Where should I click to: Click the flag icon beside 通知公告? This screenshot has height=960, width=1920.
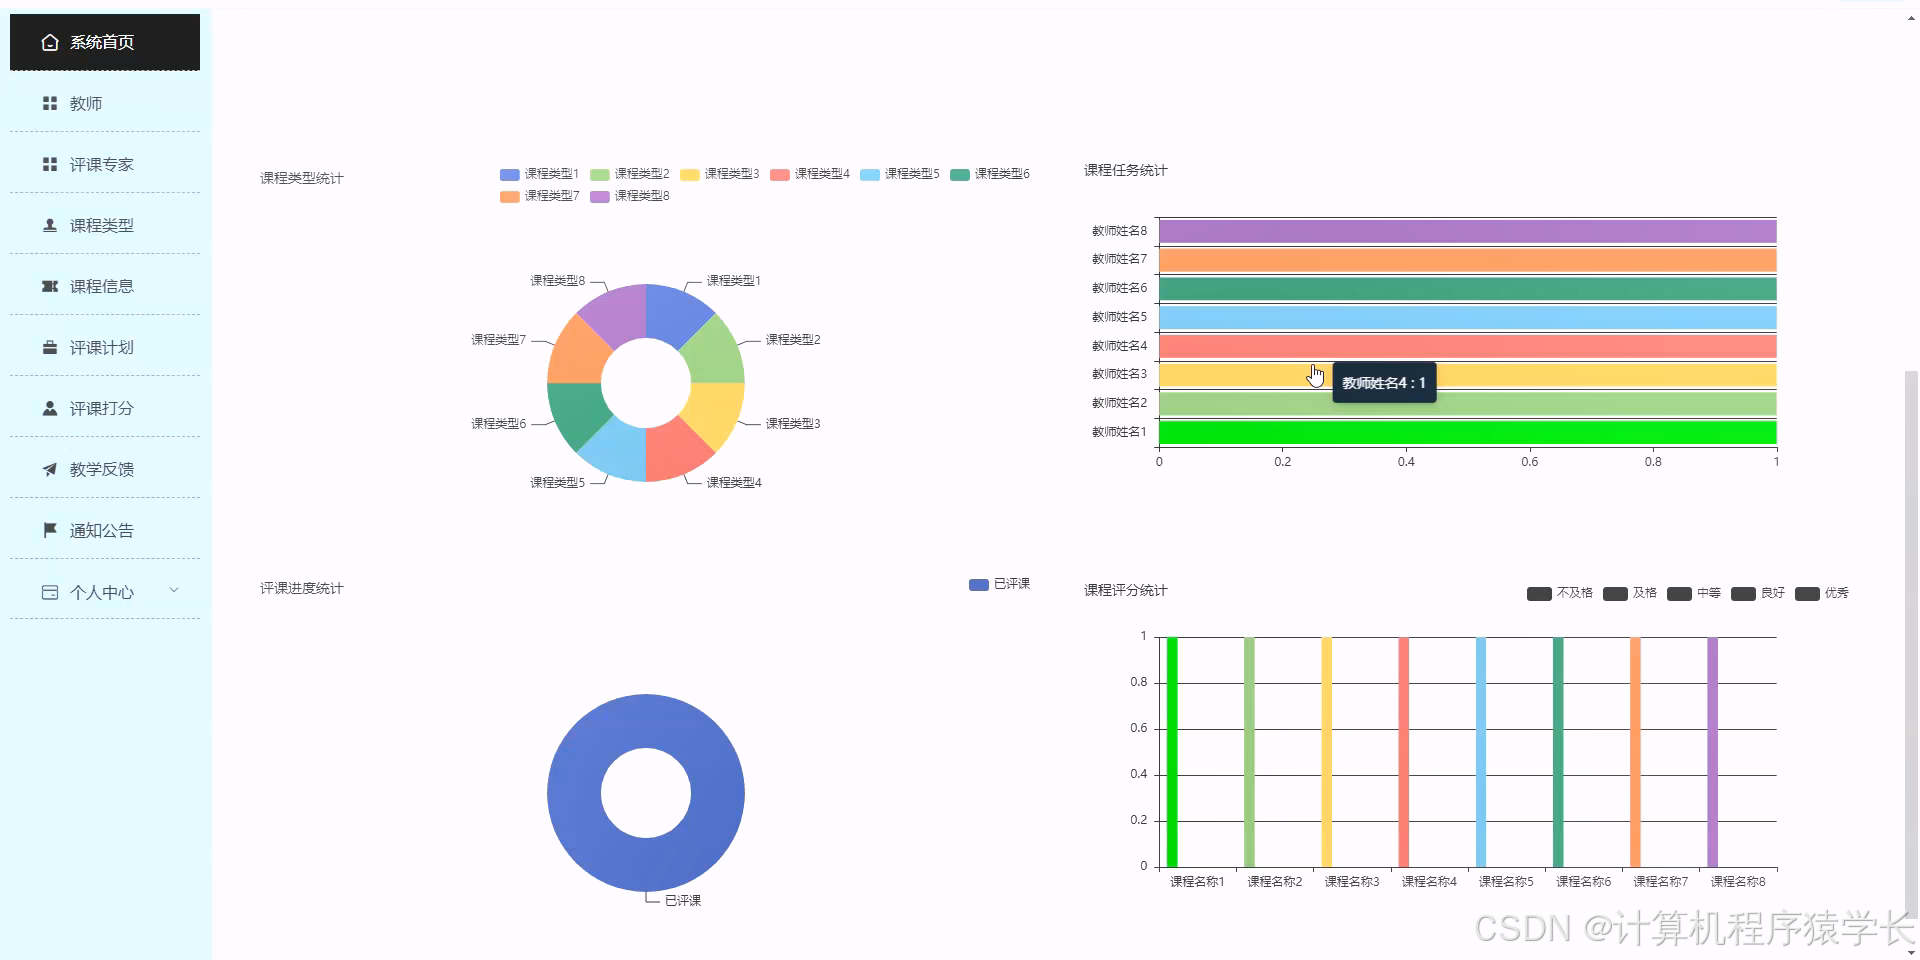point(50,530)
